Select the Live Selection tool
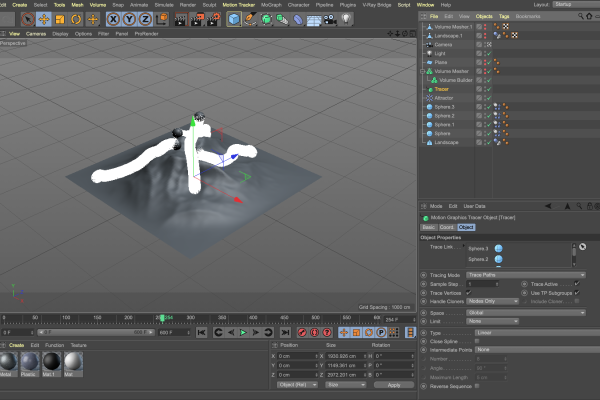This screenshot has width=600, height=400. click(x=28, y=19)
